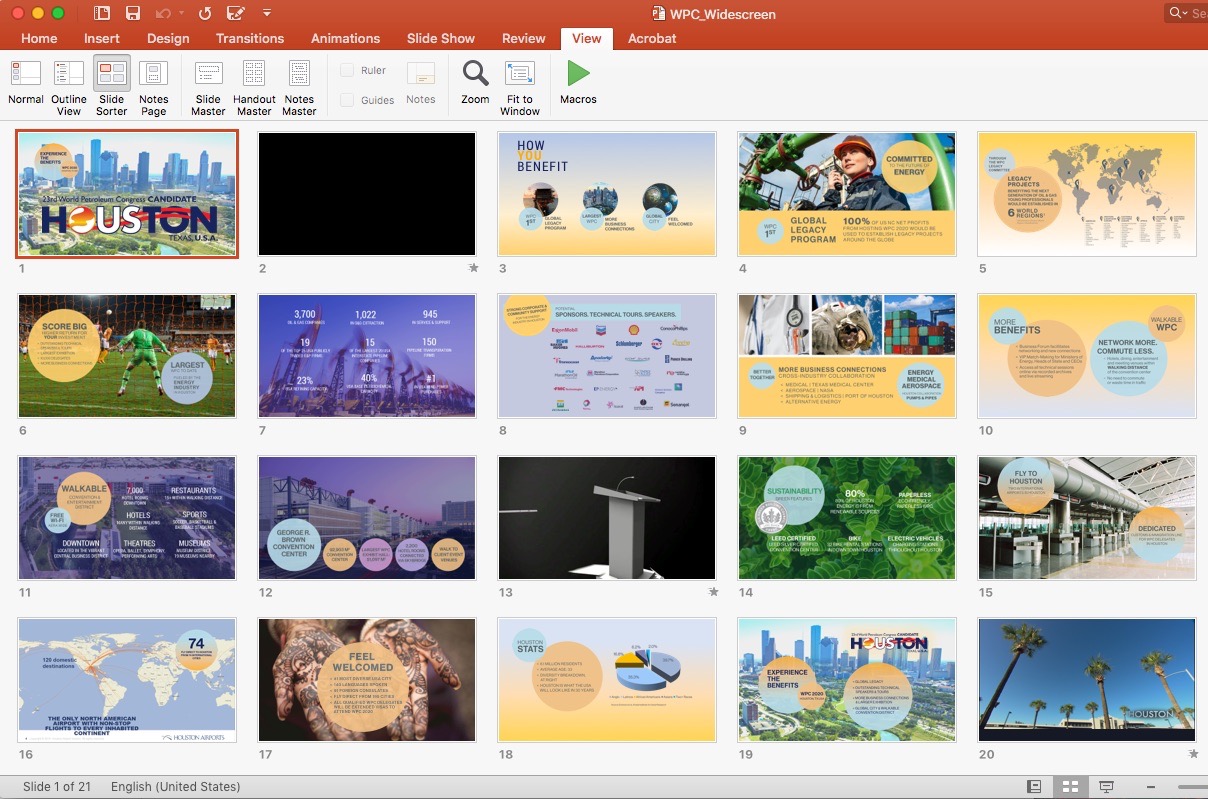Expand the Quick Access Toolbar customization chevron
Image resolution: width=1208 pixels, height=799 pixels.
point(266,12)
